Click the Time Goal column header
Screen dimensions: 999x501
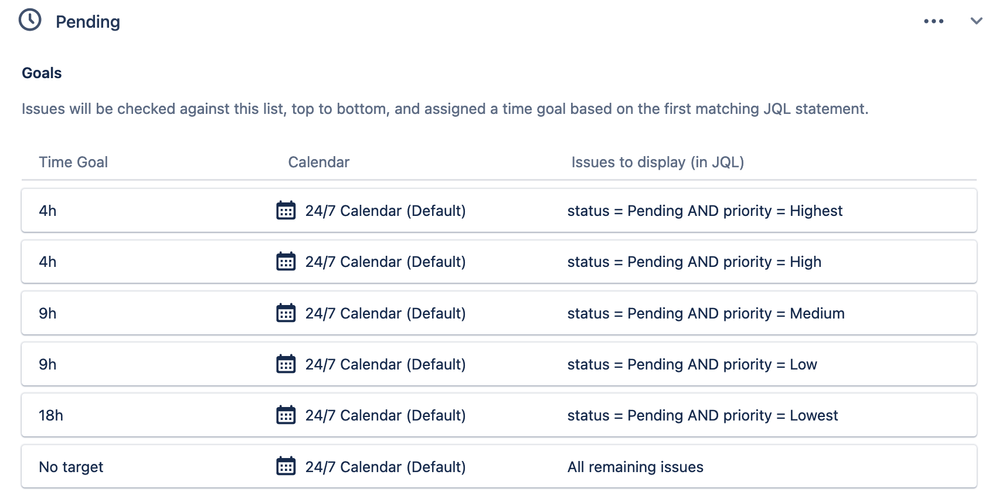pos(73,162)
